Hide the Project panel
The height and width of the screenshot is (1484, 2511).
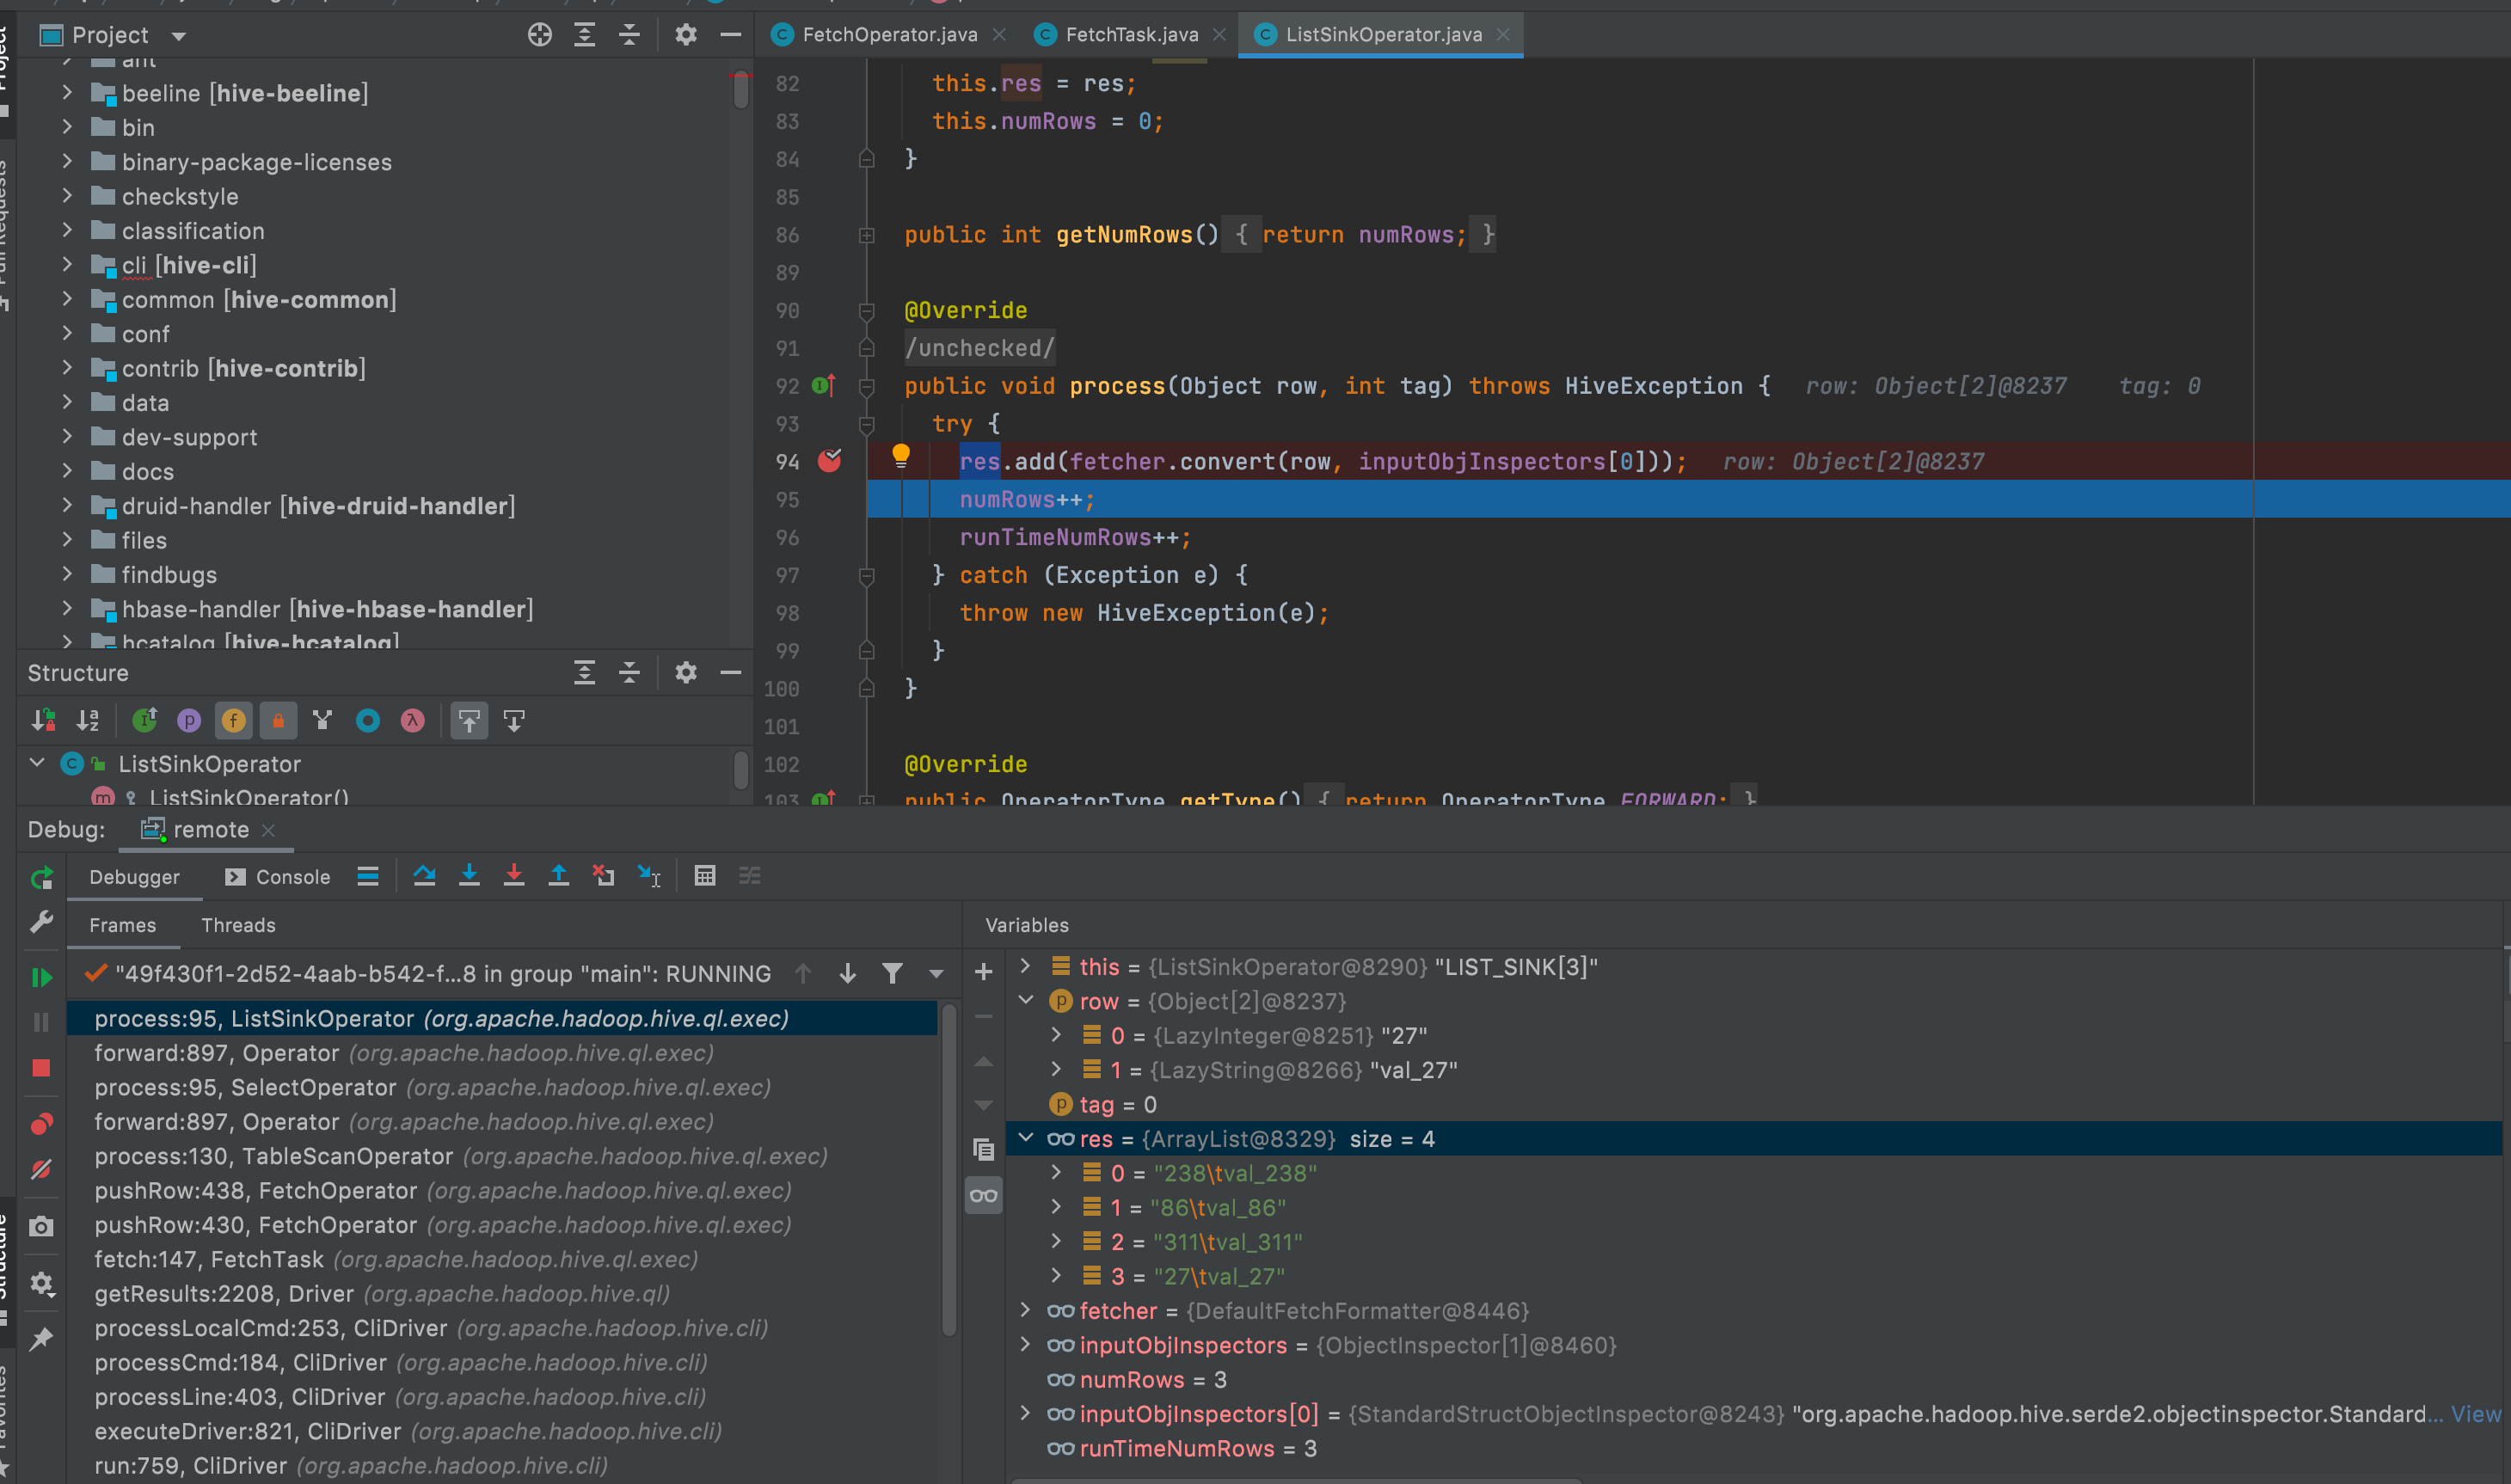tap(731, 35)
